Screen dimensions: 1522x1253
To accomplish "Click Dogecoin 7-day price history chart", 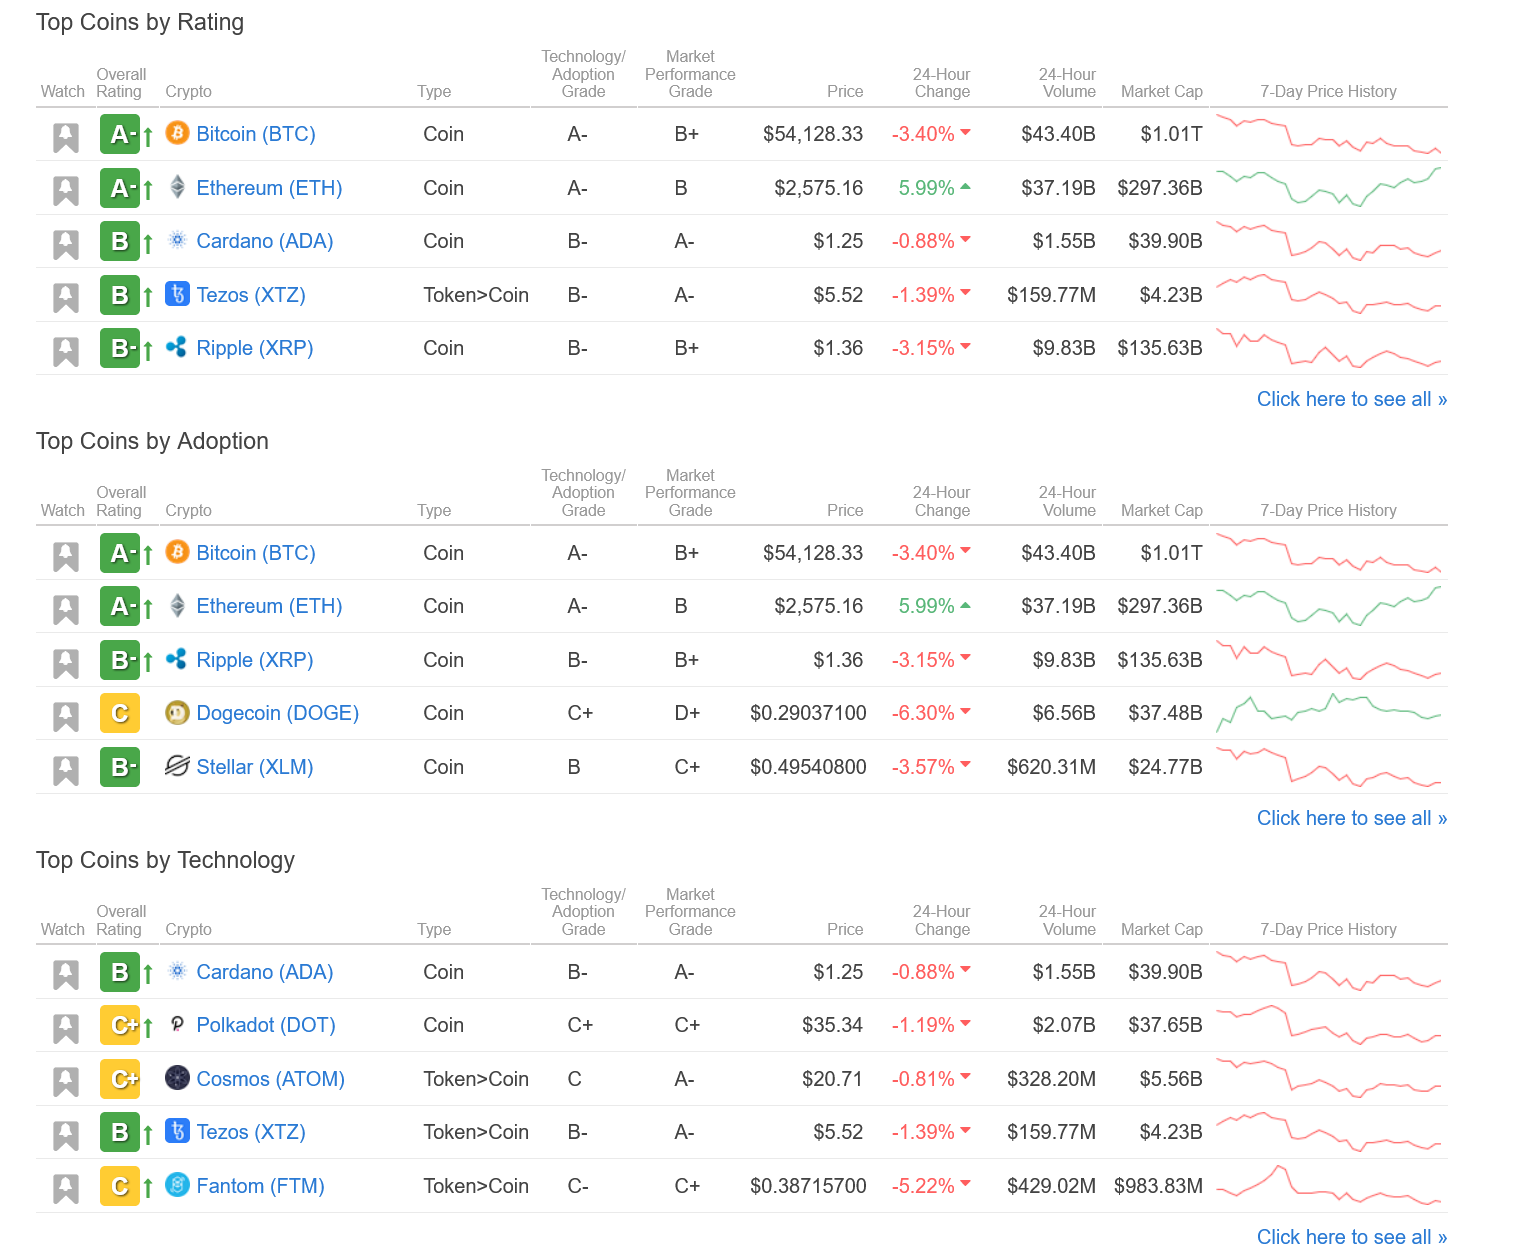I will pyautogui.click(x=1329, y=713).
